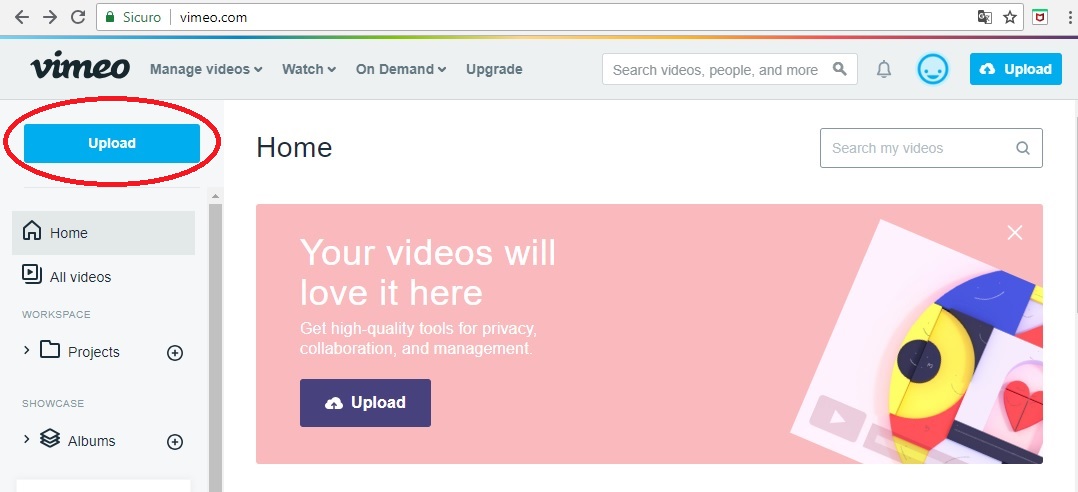
Task: Click the browser back arrow
Action: click(22, 17)
